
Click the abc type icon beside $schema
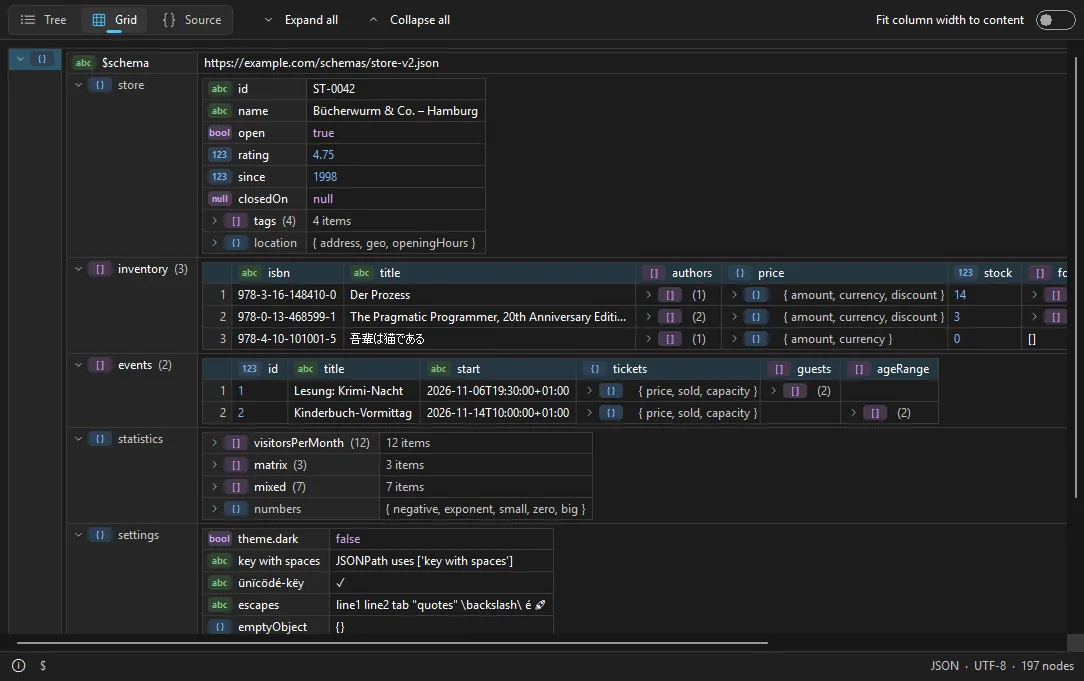(x=84, y=63)
